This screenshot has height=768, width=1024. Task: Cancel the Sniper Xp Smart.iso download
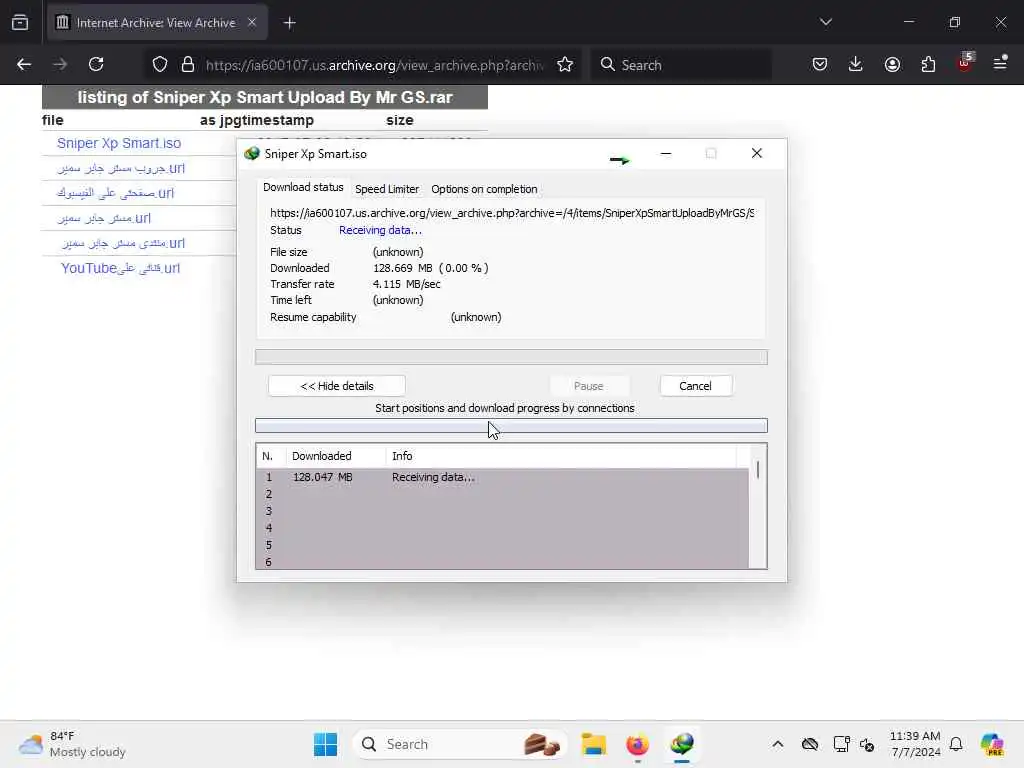(696, 386)
